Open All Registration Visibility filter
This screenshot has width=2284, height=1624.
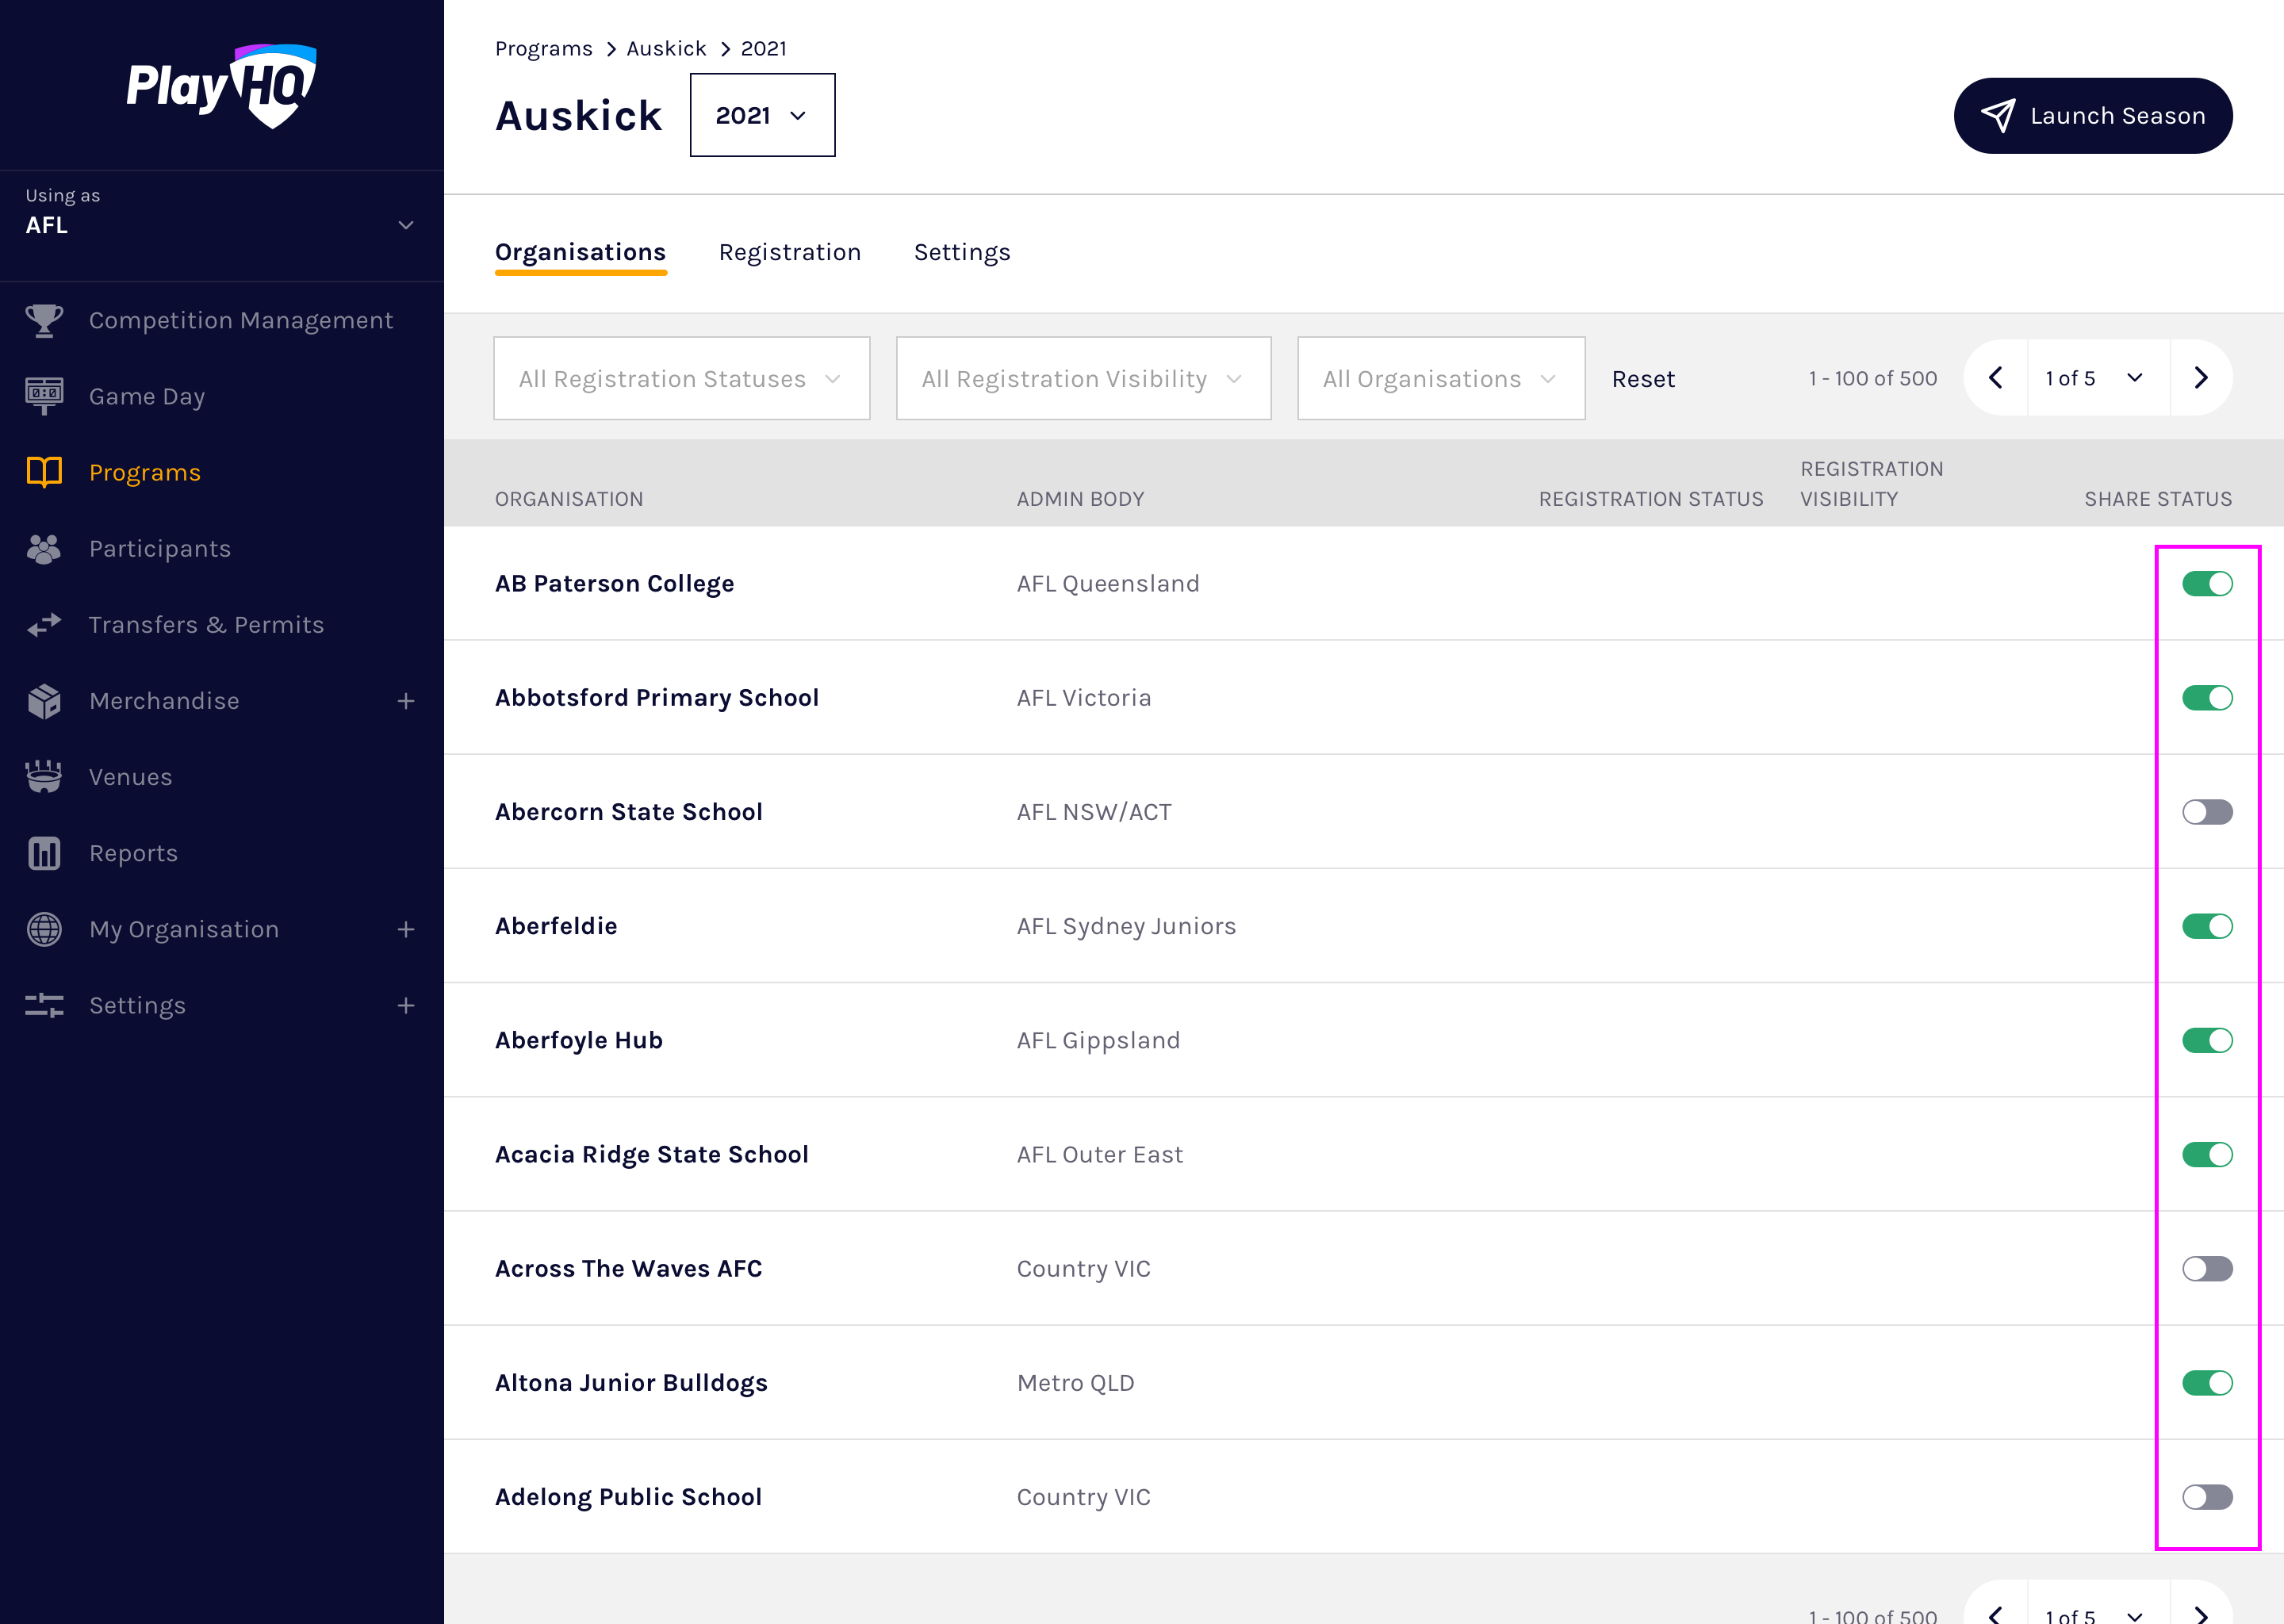click(x=1083, y=378)
